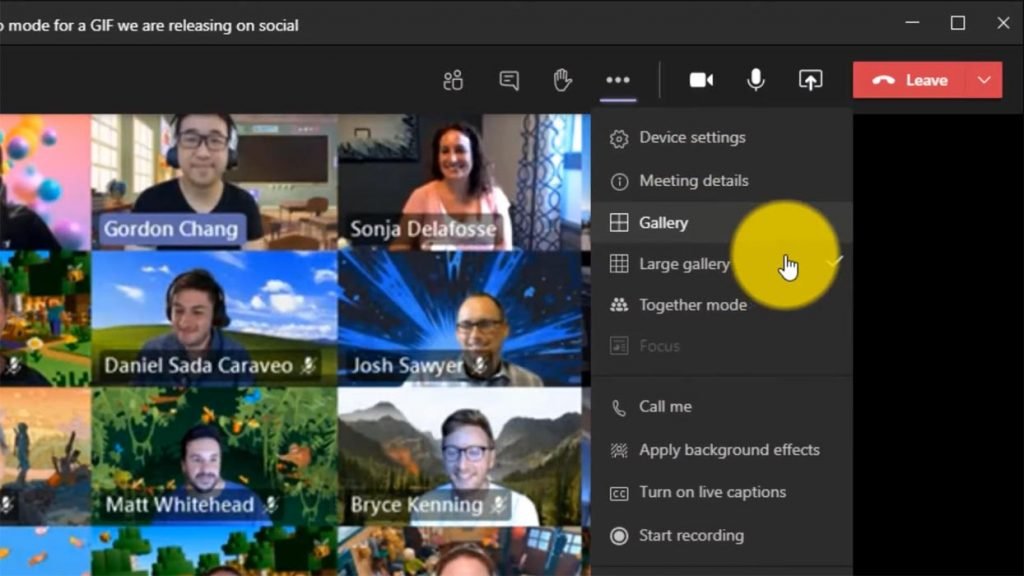Turn off your camera
Image resolution: width=1024 pixels, height=576 pixels.
701,79
